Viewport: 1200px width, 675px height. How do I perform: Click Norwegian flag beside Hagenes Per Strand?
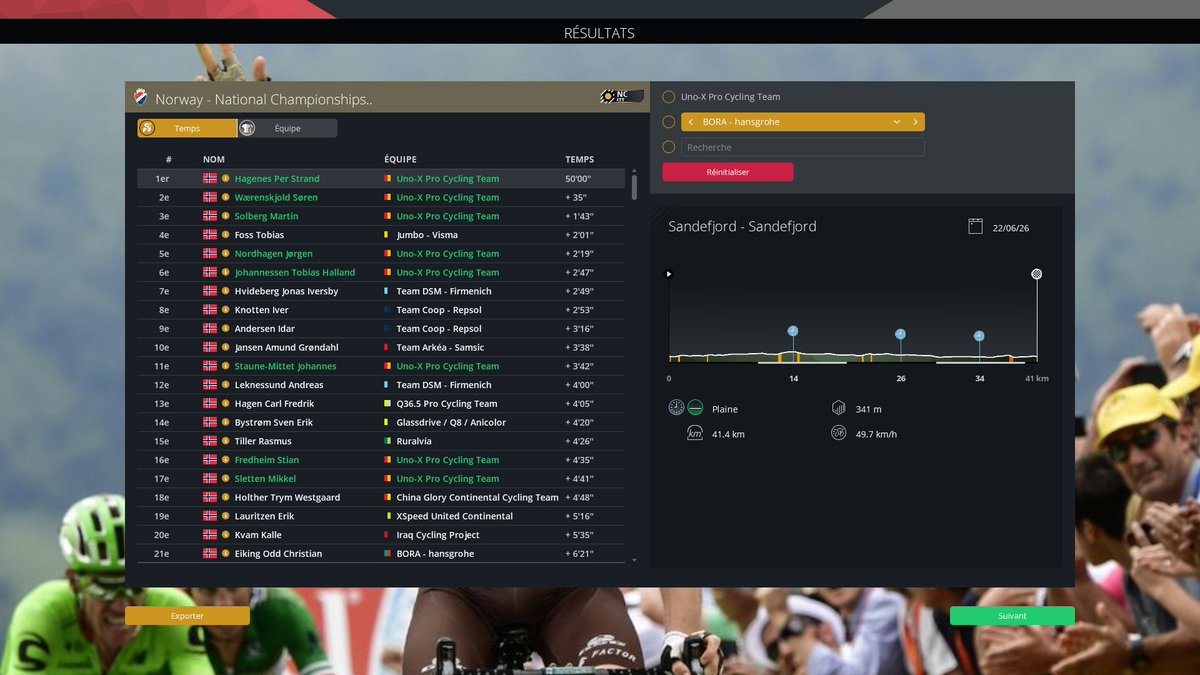pyautogui.click(x=210, y=178)
